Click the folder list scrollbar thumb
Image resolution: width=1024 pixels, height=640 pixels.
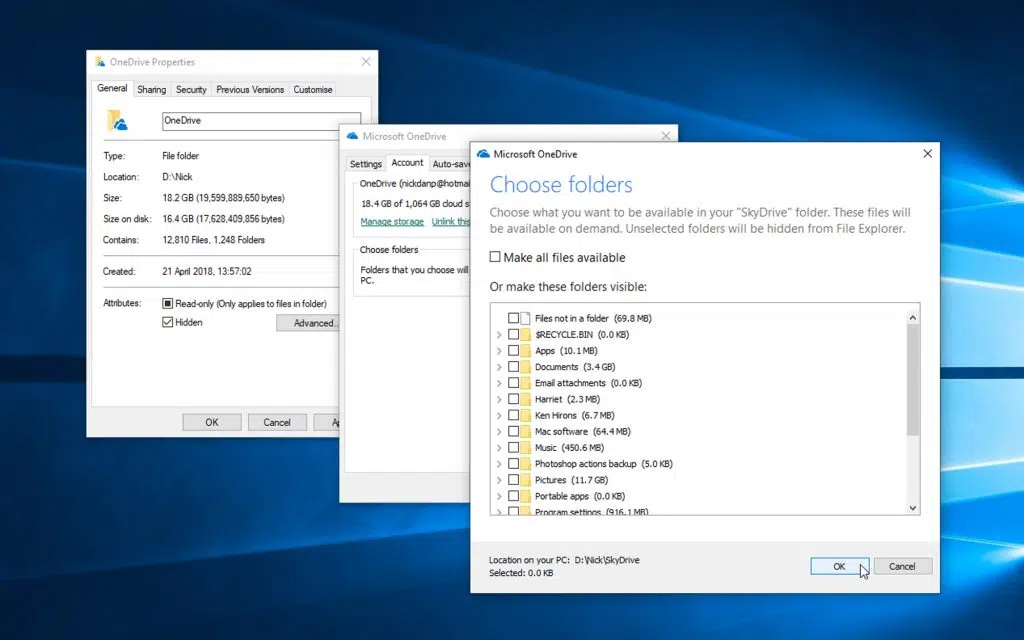(x=912, y=380)
